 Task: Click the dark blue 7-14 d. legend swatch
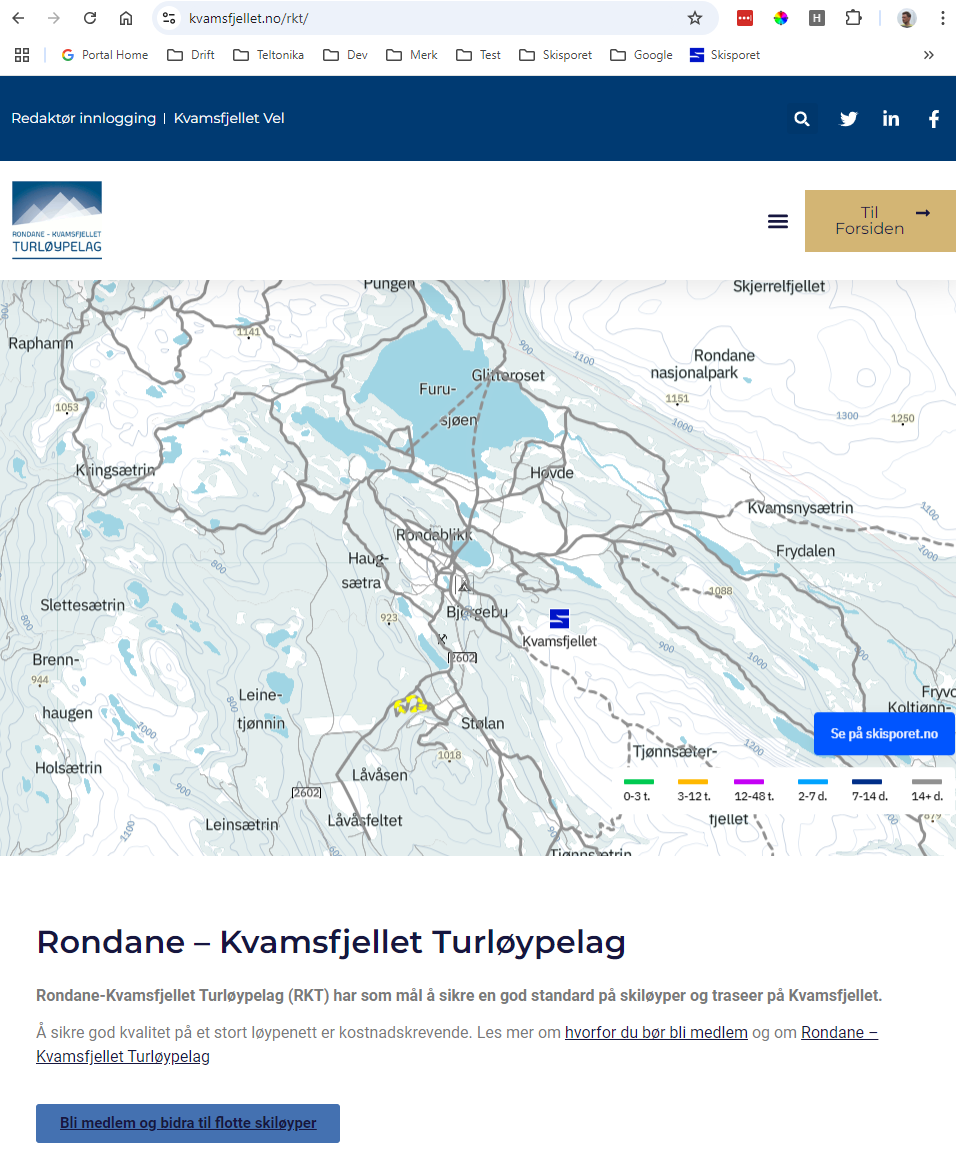[x=867, y=782]
